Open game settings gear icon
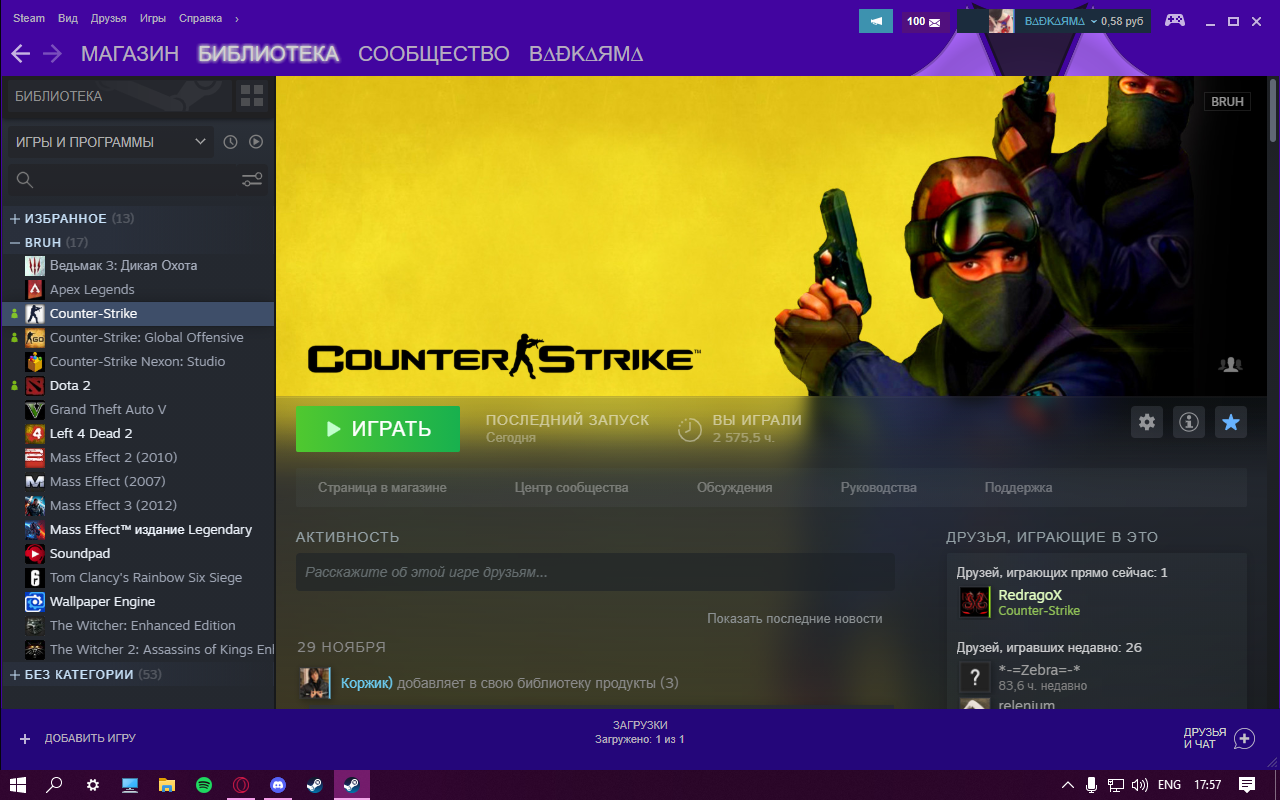 (1147, 423)
